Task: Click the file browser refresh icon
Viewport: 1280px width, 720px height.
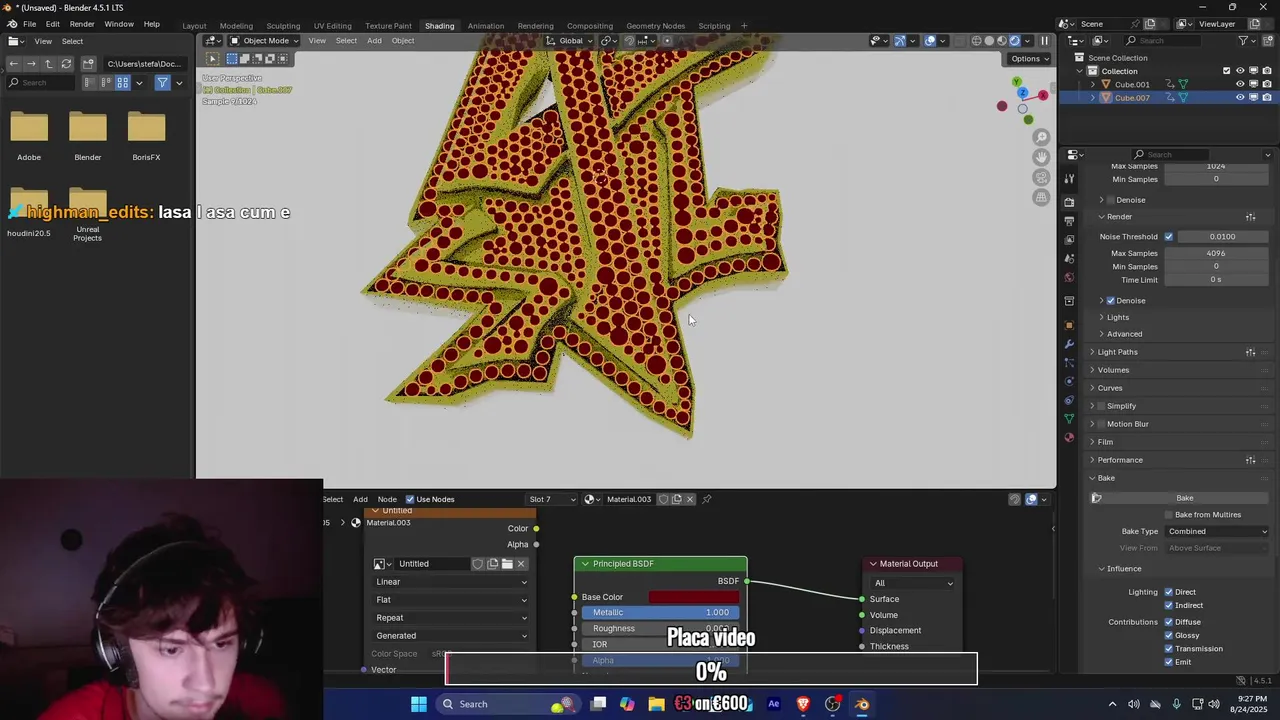Action: (x=66, y=64)
